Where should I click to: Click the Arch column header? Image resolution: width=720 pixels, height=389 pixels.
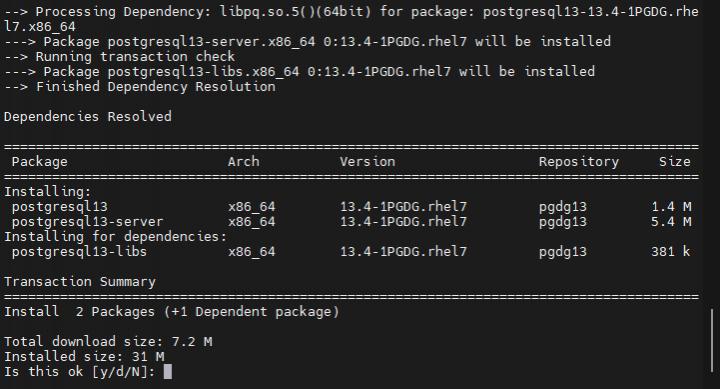(243, 161)
